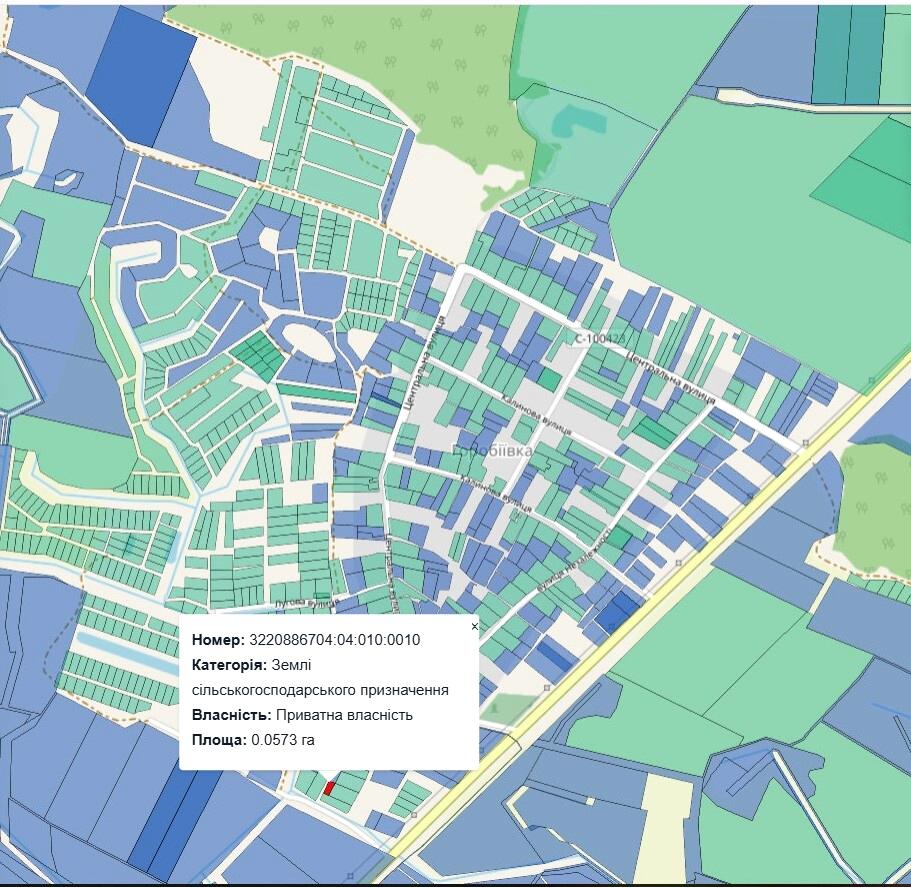Select the dark teal parcel in top right corner
Screen dimensions: 911x887
(x=844, y=40)
